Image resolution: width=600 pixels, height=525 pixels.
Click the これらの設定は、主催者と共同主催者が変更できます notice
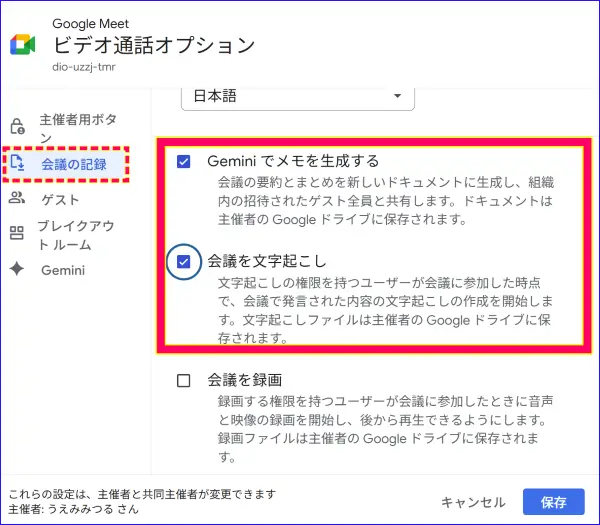pos(142,494)
